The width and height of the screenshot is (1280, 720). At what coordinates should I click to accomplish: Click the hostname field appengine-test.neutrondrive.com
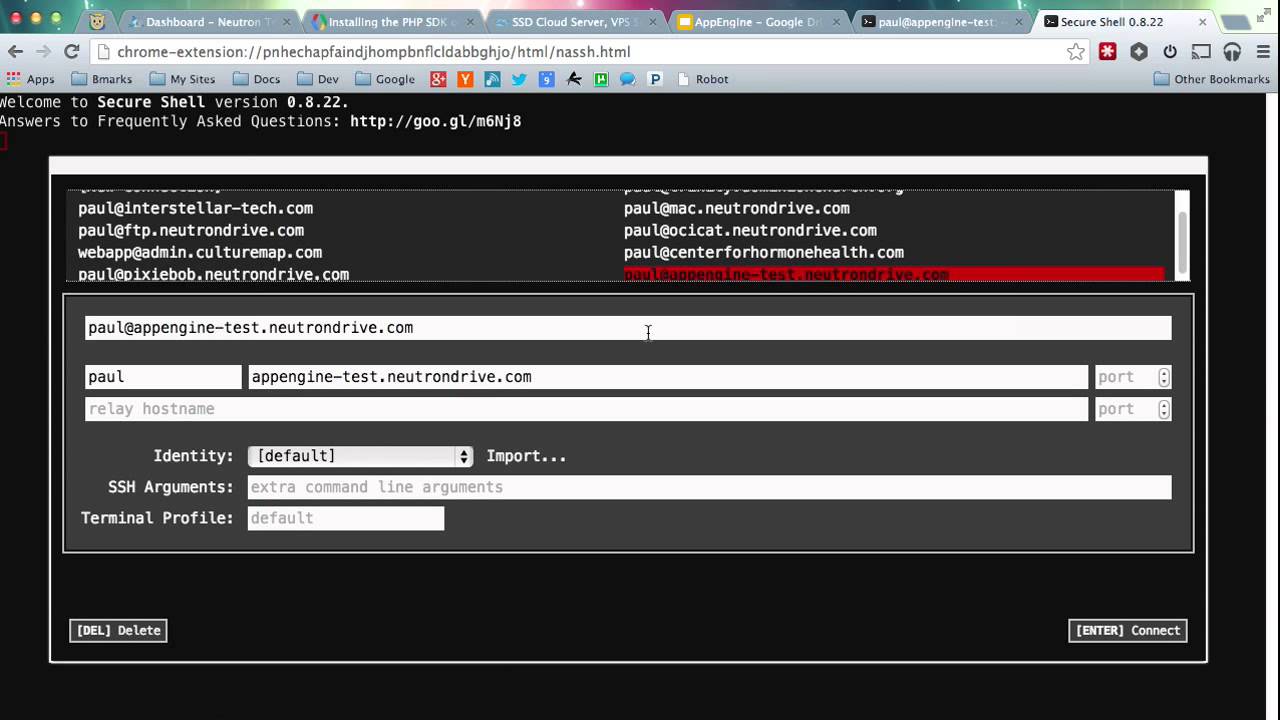pos(668,377)
